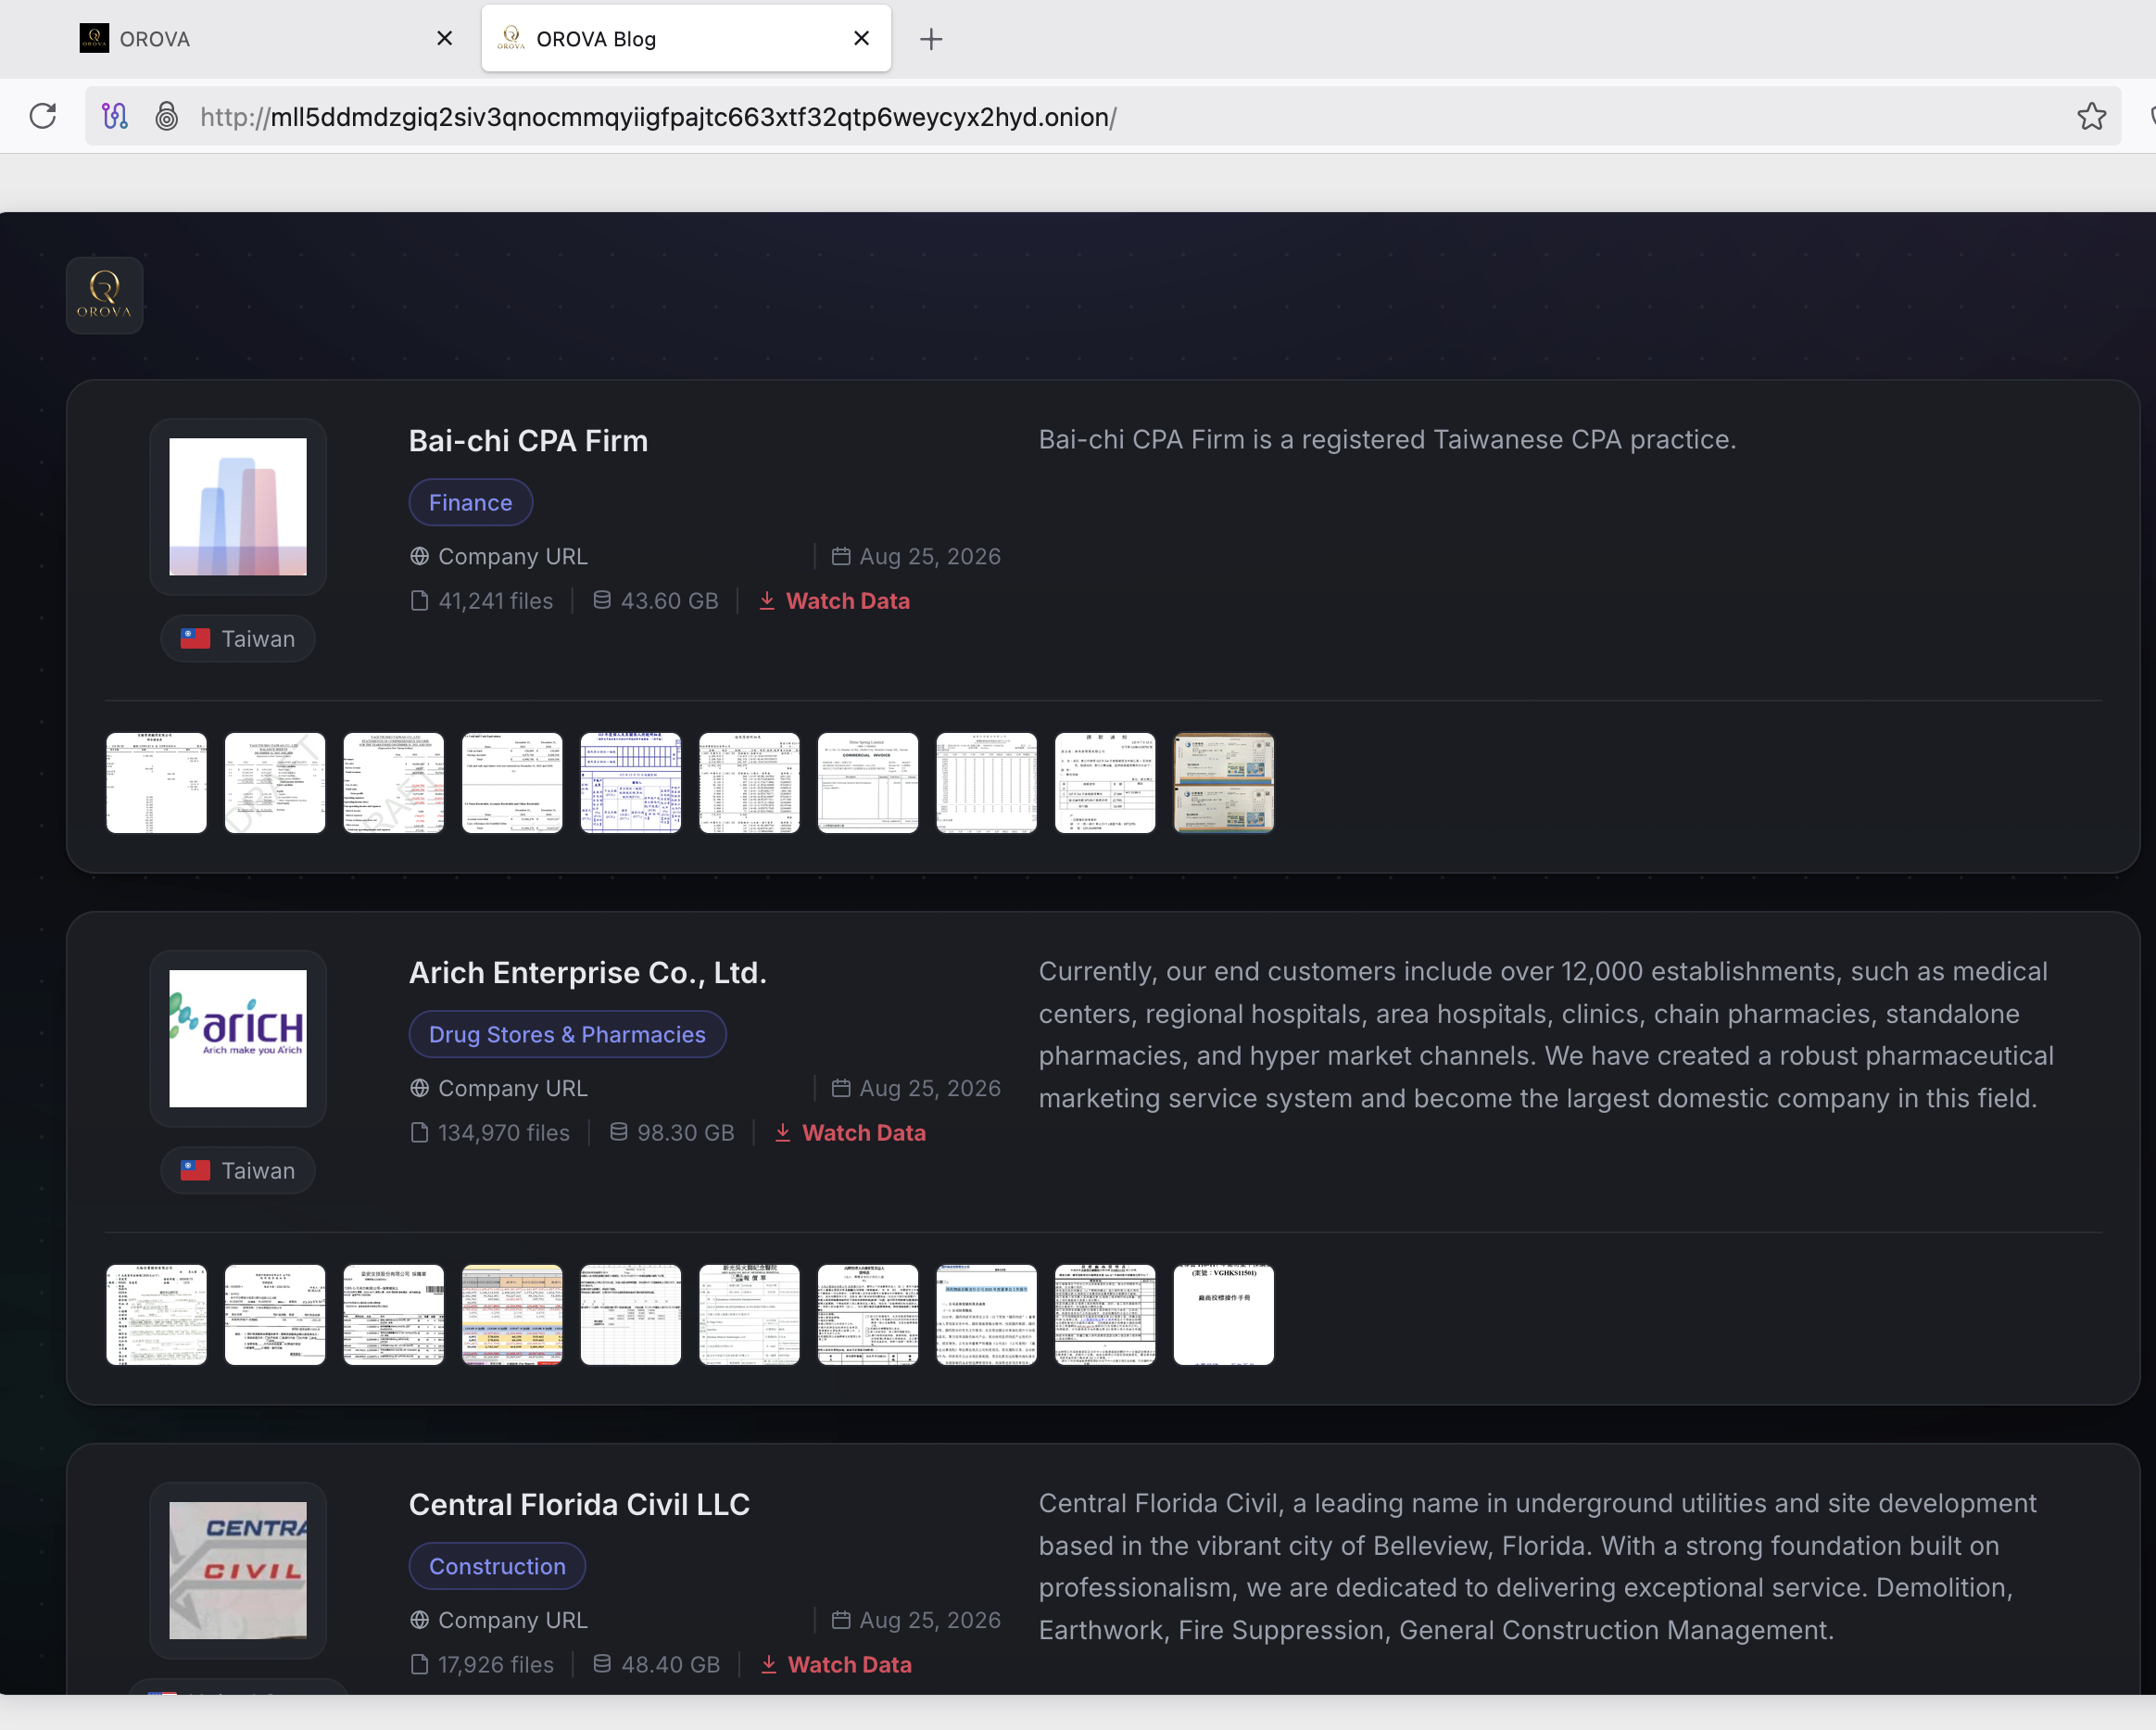
Task: Click Watch Data for Central Florida Civil
Action: [836, 1665]
